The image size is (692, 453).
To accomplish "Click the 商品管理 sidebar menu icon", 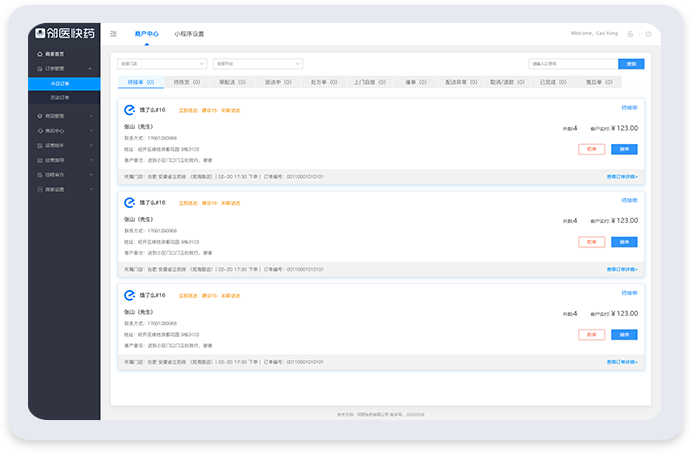I will pos(40,116).
